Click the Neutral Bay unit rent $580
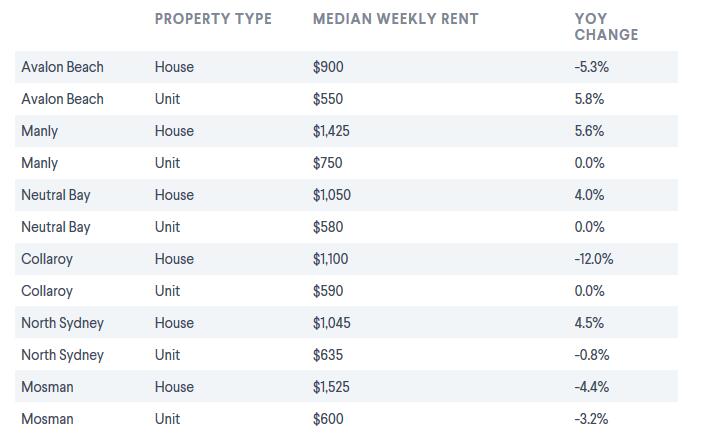This screenshot has width=701, height=437. (328, 227)
